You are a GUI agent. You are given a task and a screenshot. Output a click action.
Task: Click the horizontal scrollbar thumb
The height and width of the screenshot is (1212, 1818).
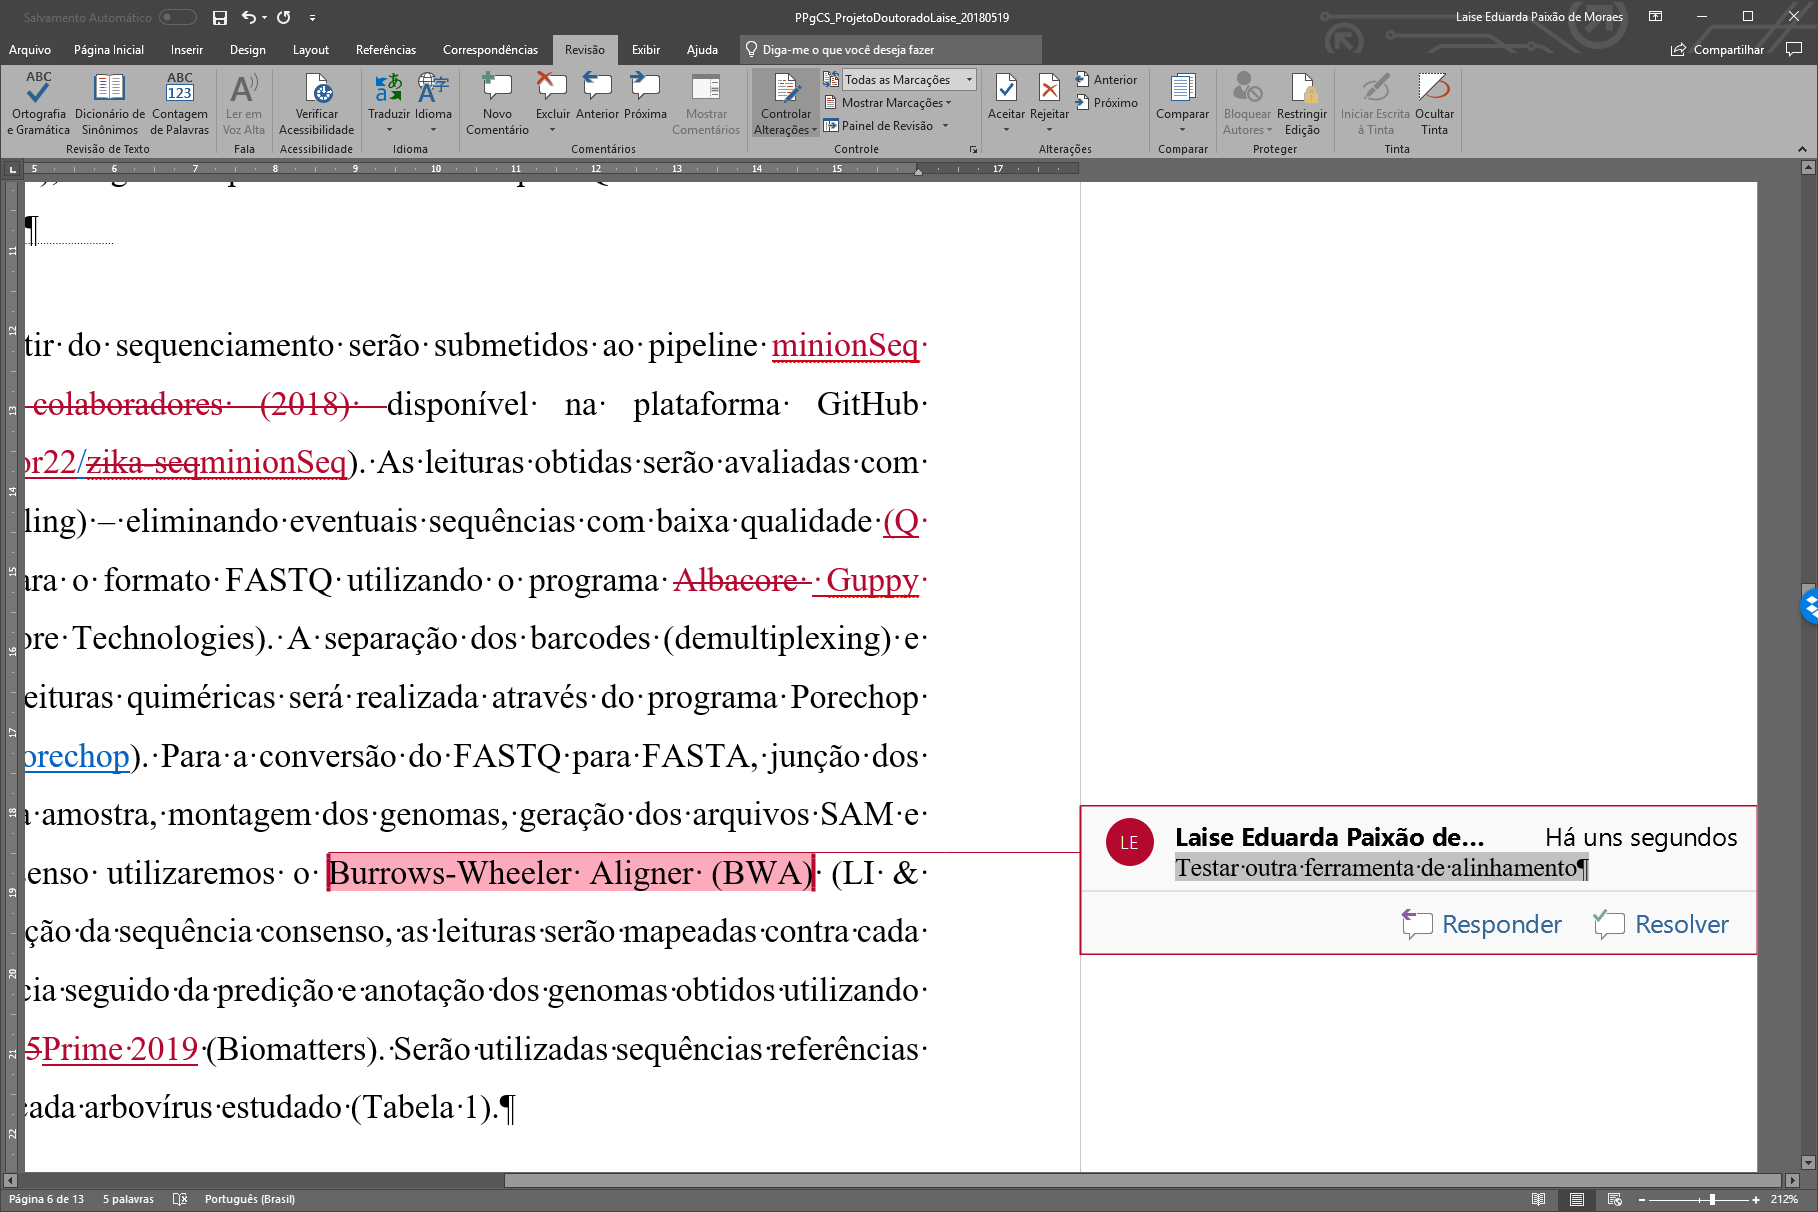pyautogui.click(x=1142, y=1180)
